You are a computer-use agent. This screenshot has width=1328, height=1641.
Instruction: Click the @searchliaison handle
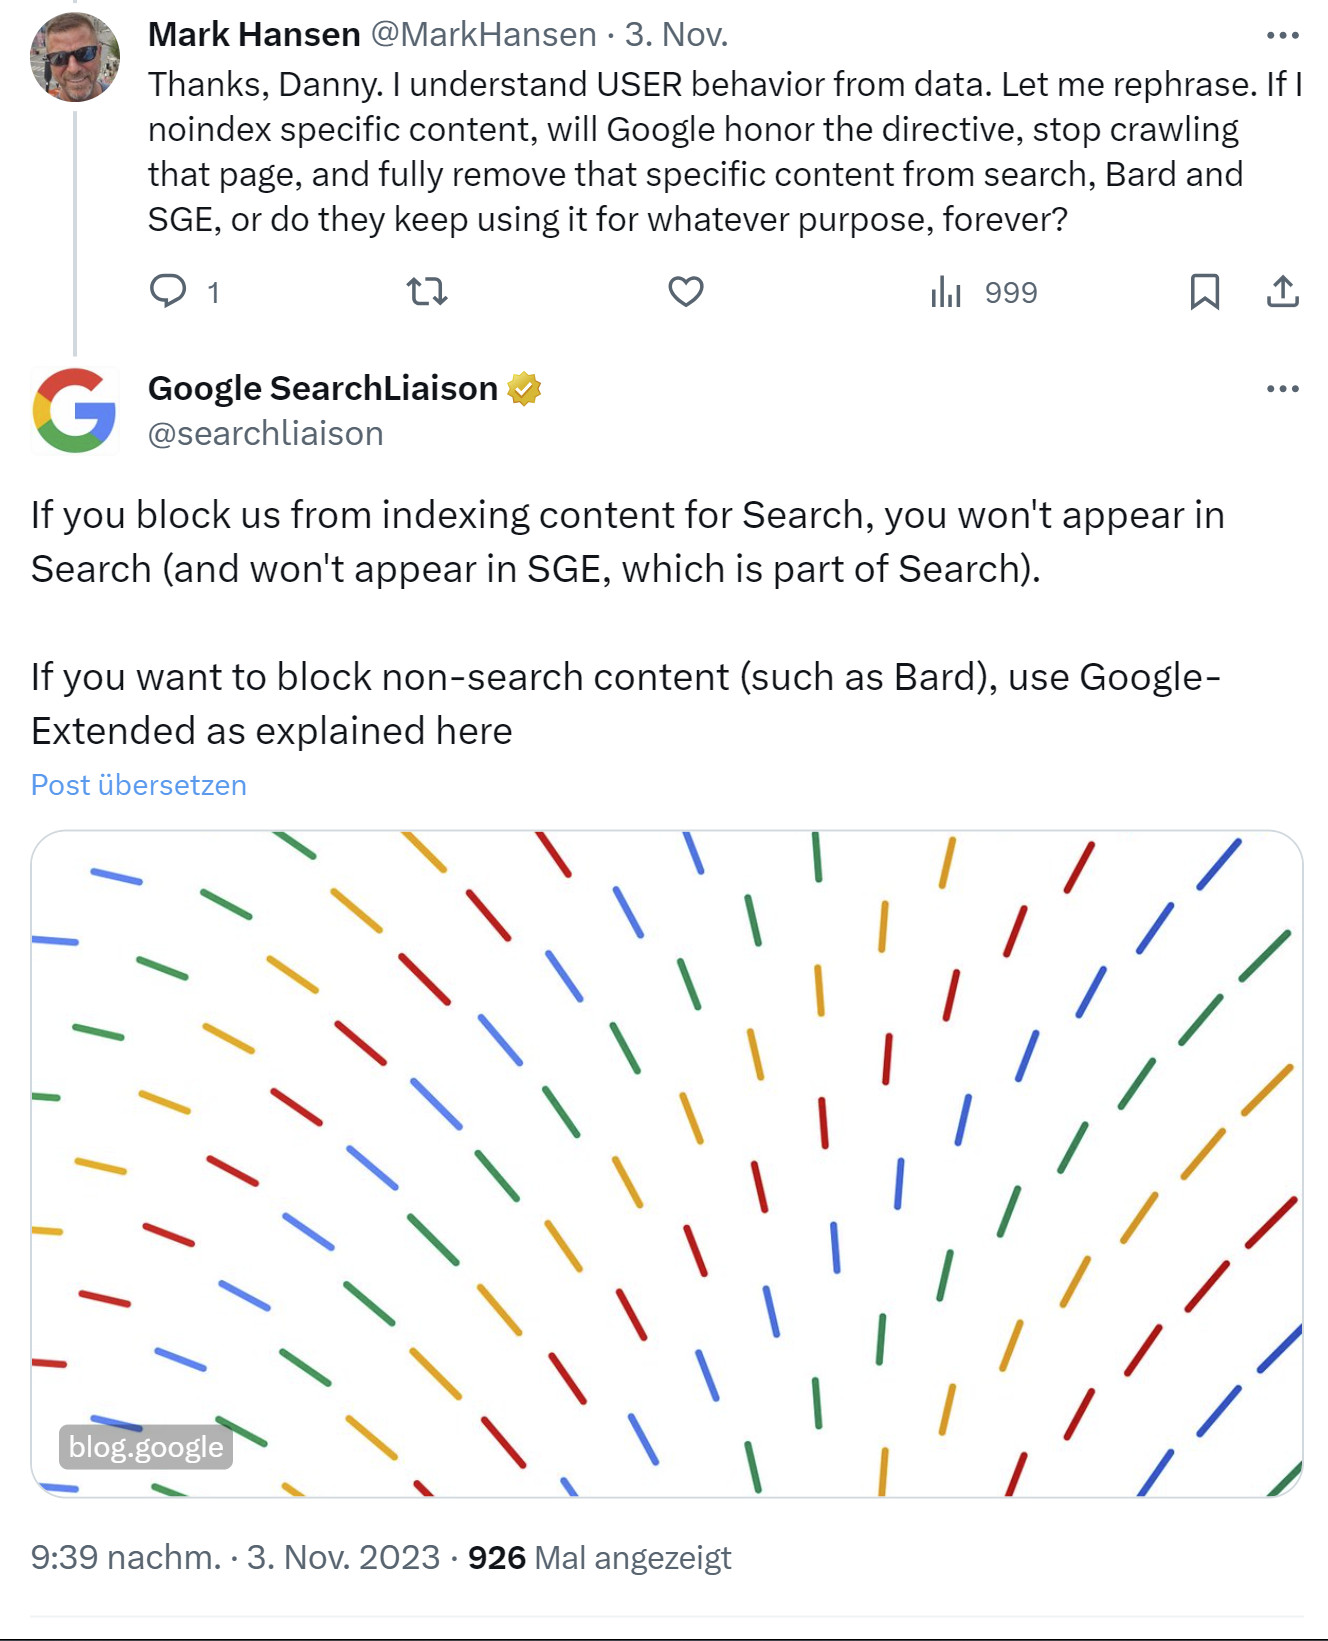click(x=266, y=433)
